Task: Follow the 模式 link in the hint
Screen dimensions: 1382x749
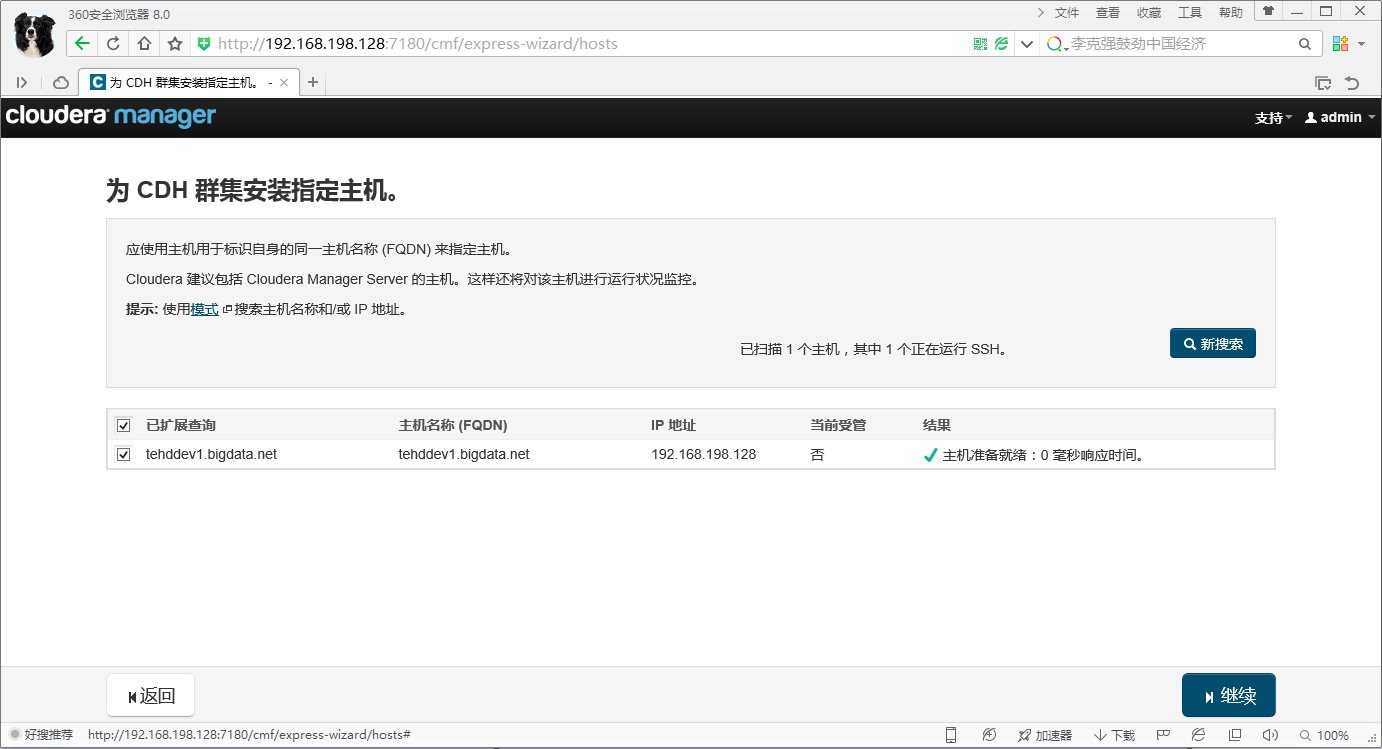Action: pos(204,310)
